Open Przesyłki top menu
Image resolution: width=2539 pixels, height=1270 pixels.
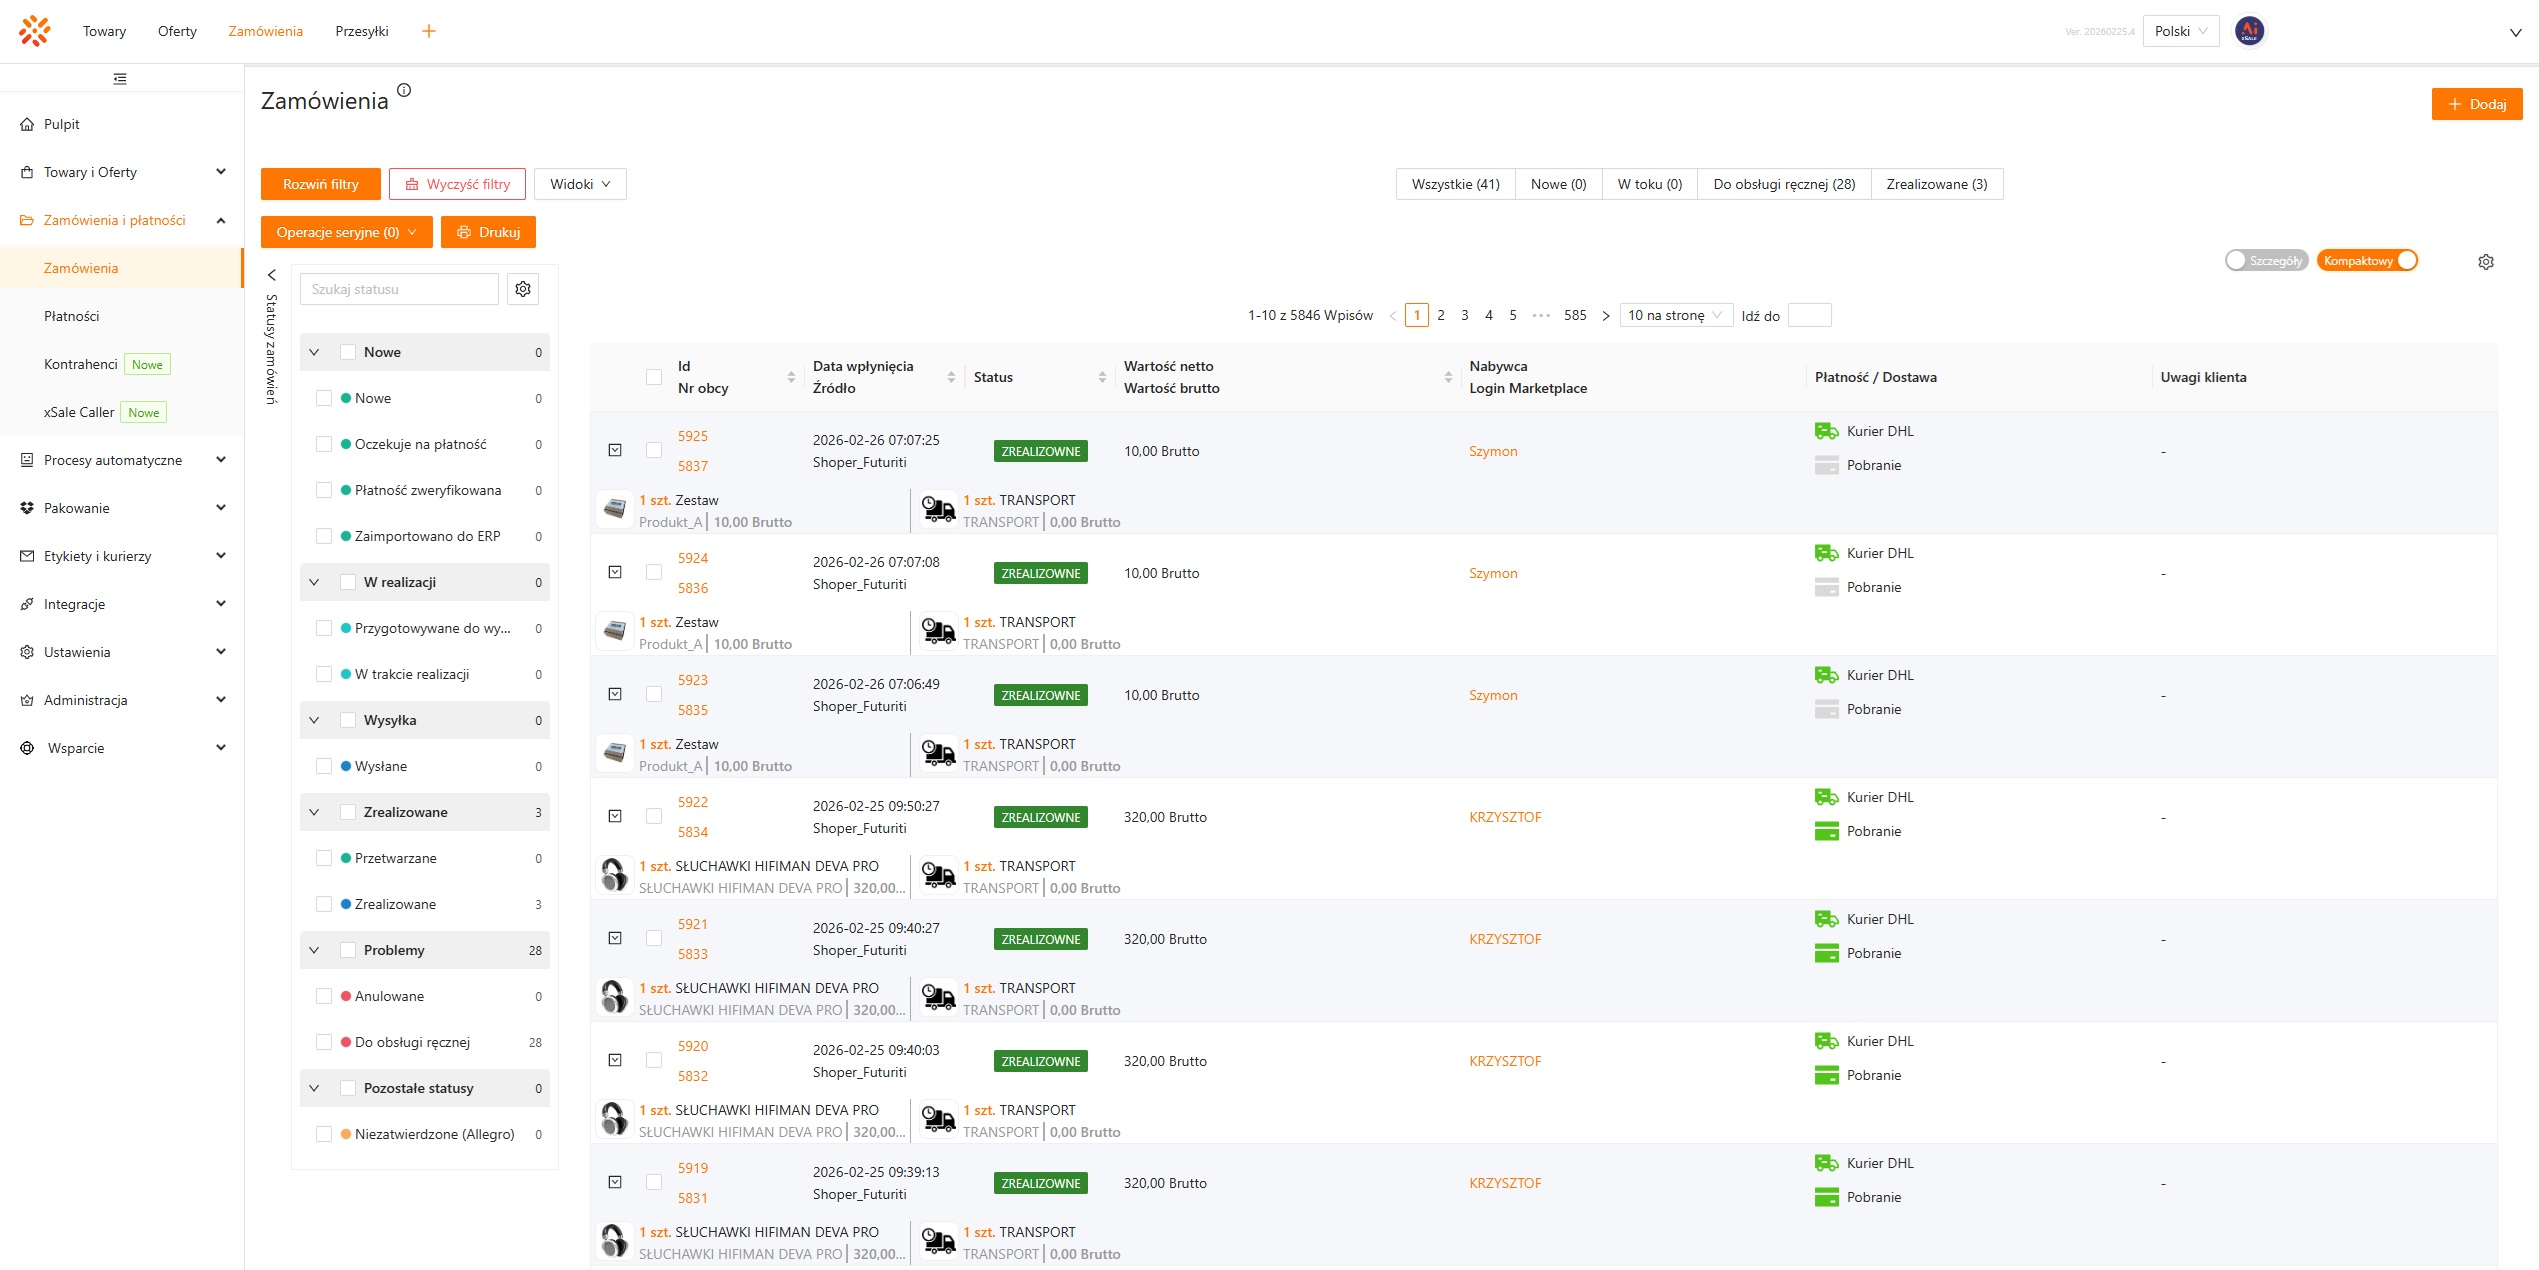361,31
